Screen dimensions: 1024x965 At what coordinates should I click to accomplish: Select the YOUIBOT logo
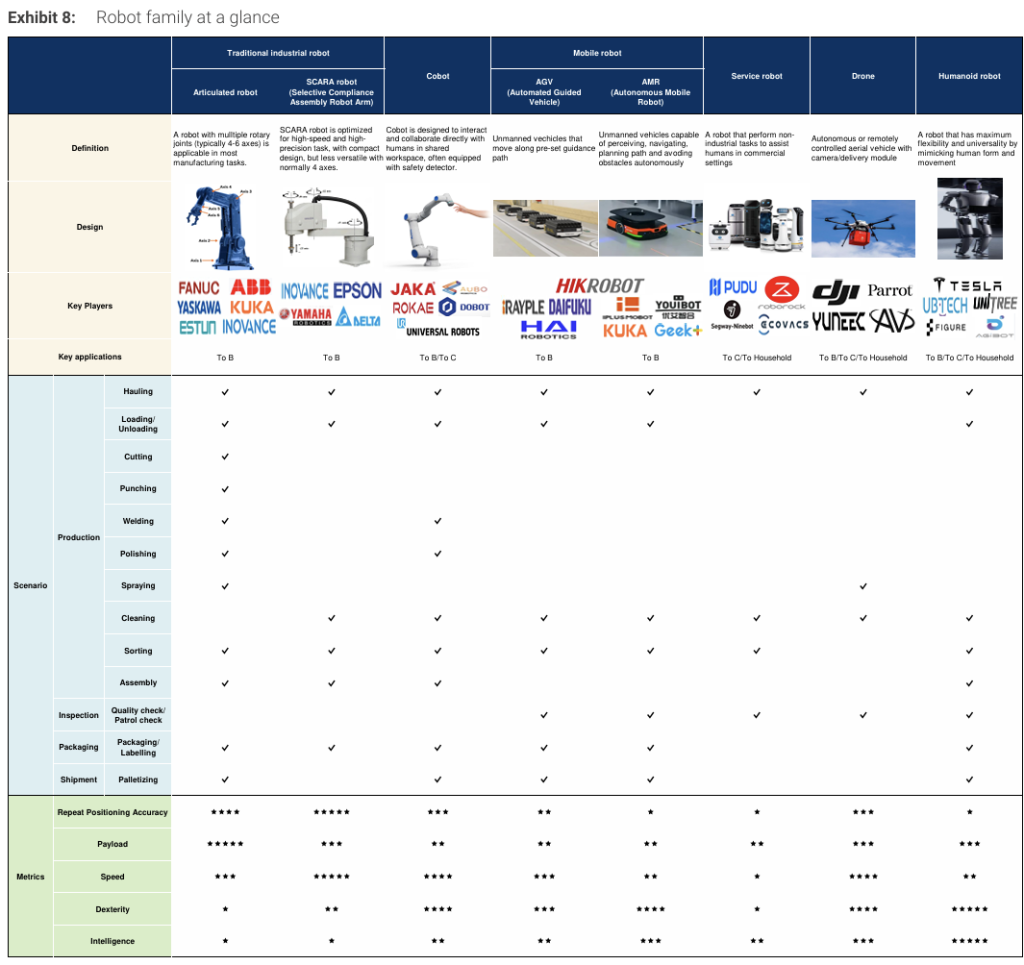[678, 306]
